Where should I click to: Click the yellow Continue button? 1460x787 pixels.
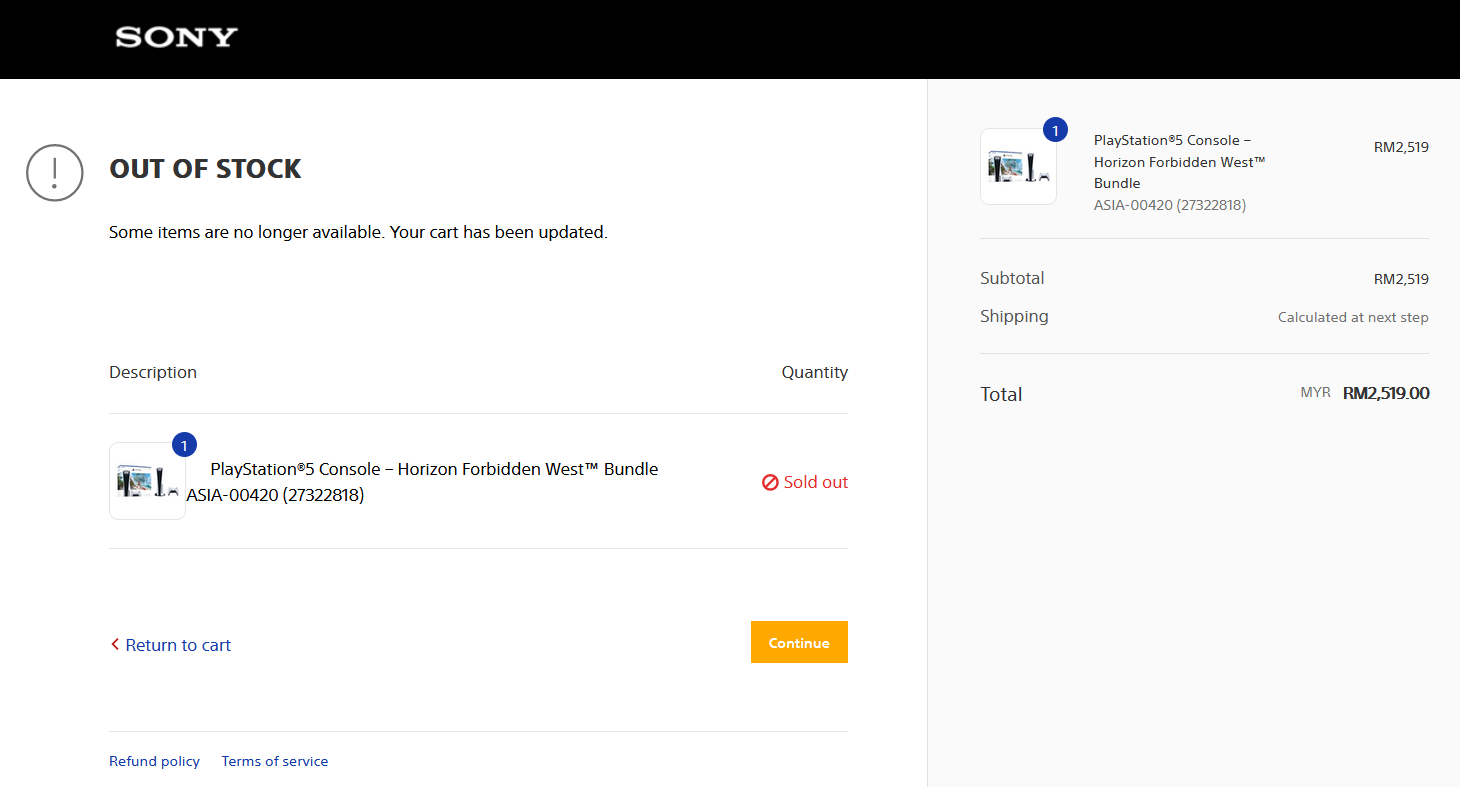pyautogui.click(x=799, y=642)
